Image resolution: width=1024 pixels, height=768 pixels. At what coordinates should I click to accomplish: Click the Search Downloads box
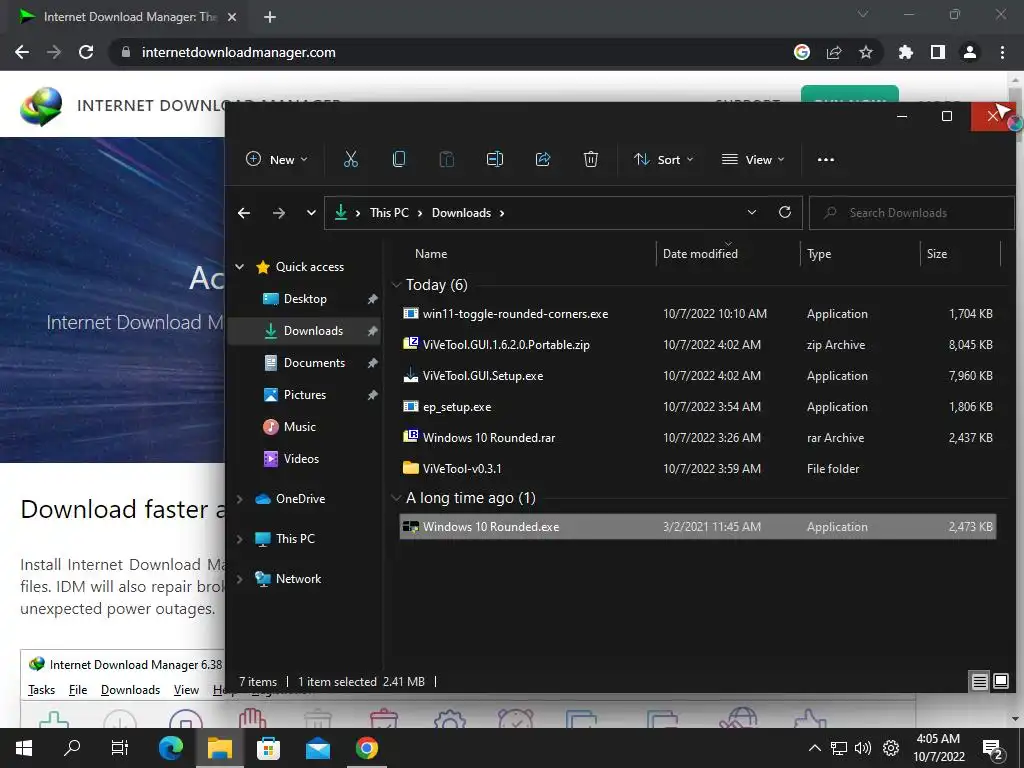[x=912, y=213]
